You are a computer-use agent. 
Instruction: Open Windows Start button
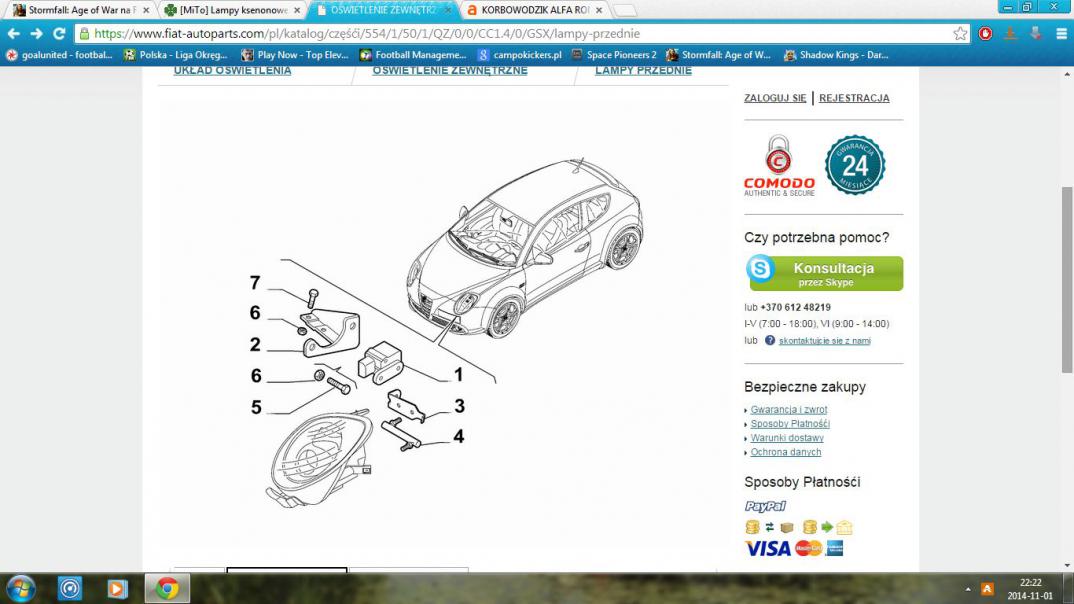pos(21,588)
